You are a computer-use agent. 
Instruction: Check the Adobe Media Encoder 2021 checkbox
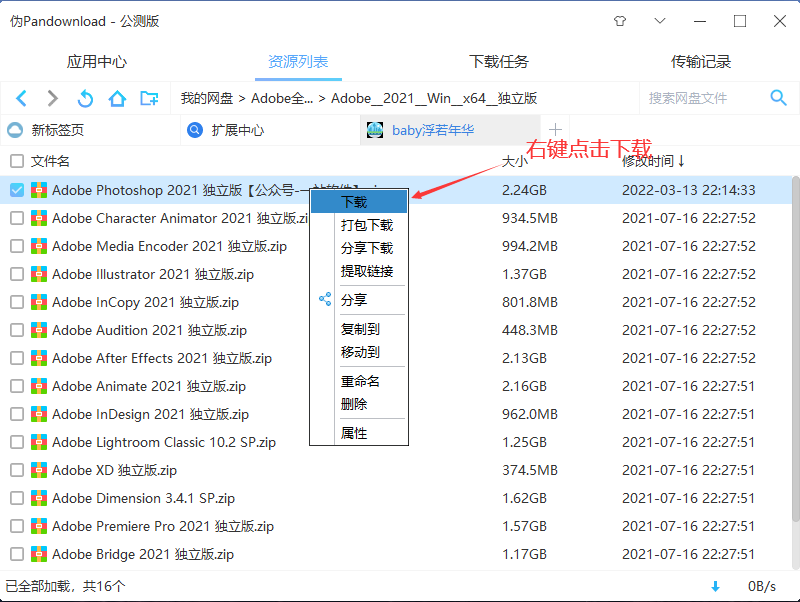pyautogui.click(x=17, y=246)
